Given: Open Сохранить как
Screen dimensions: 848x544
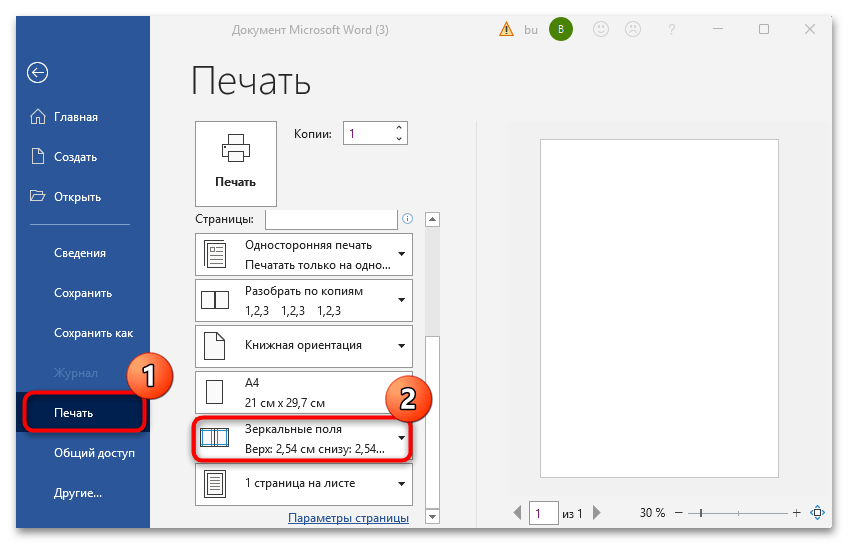Looking at the screenshot, I should coord(94,333).
